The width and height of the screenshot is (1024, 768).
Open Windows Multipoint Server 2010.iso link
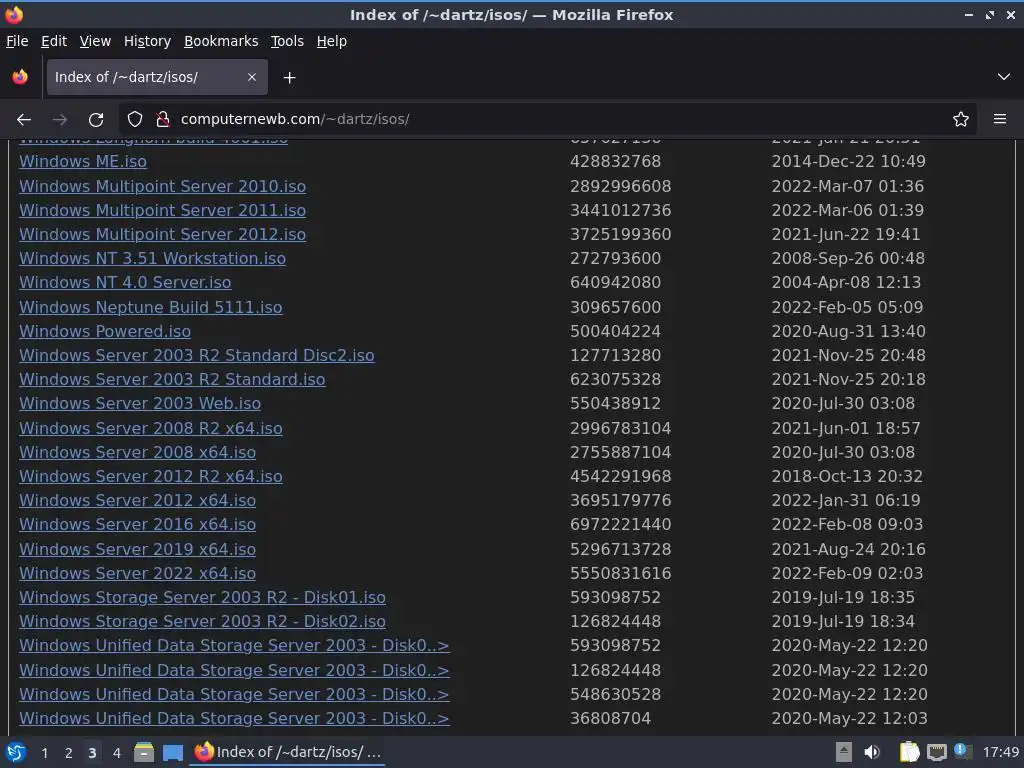pos(163,186)
